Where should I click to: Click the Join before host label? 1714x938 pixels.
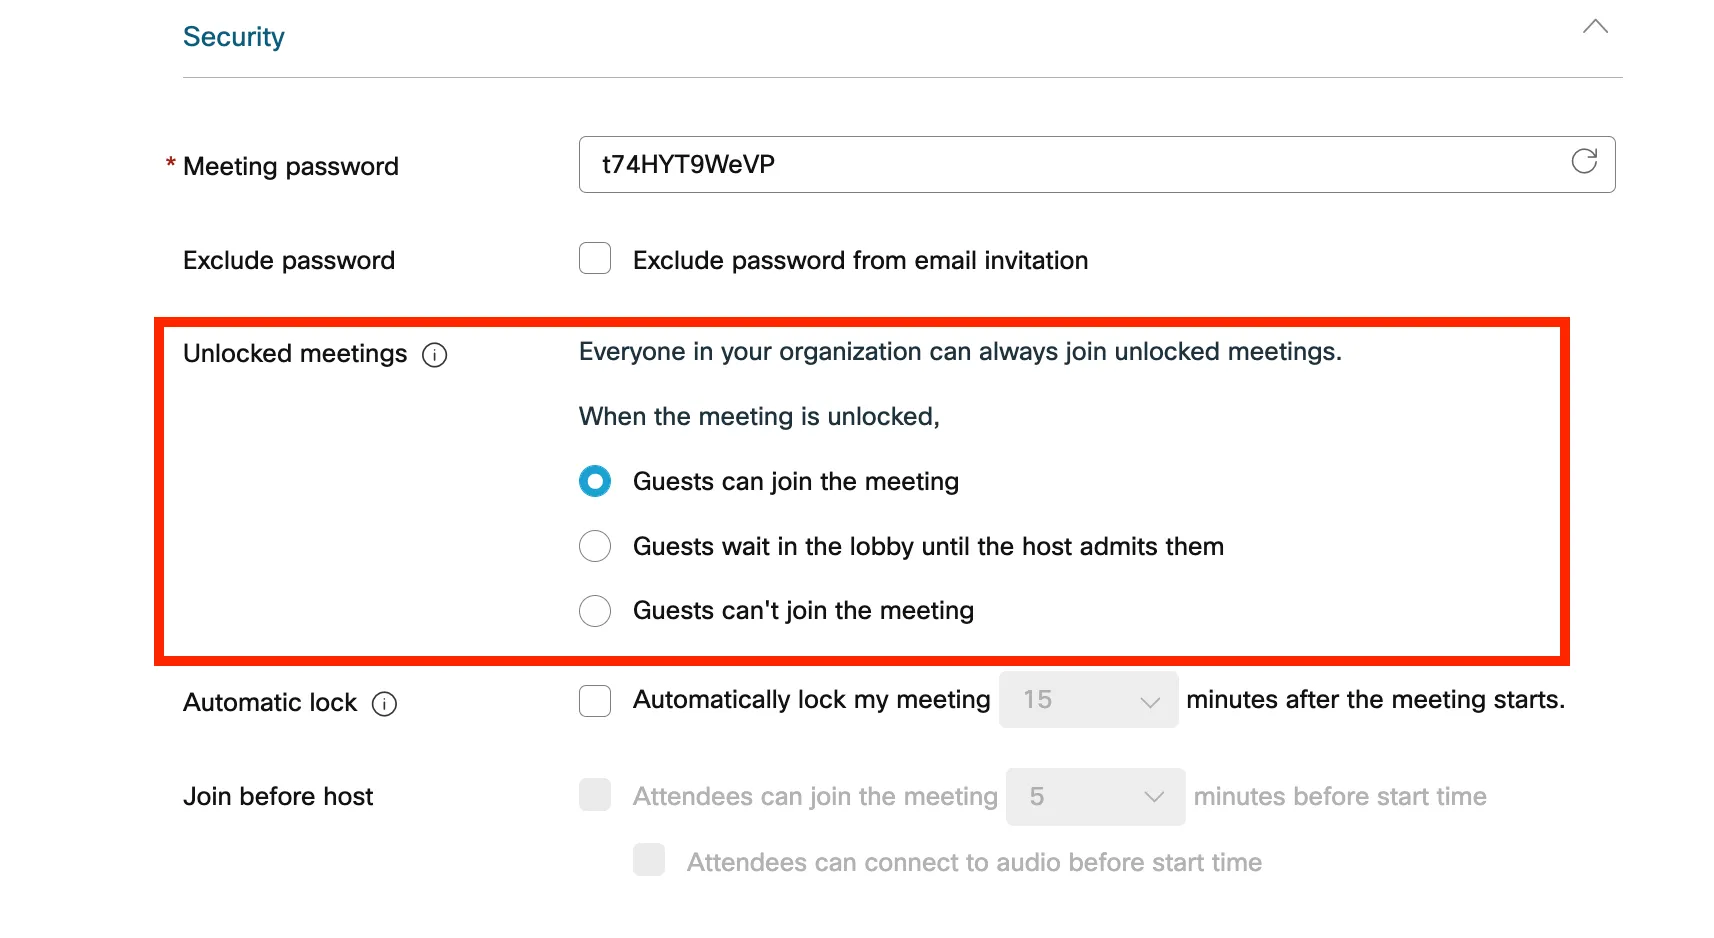pos(278,797)
